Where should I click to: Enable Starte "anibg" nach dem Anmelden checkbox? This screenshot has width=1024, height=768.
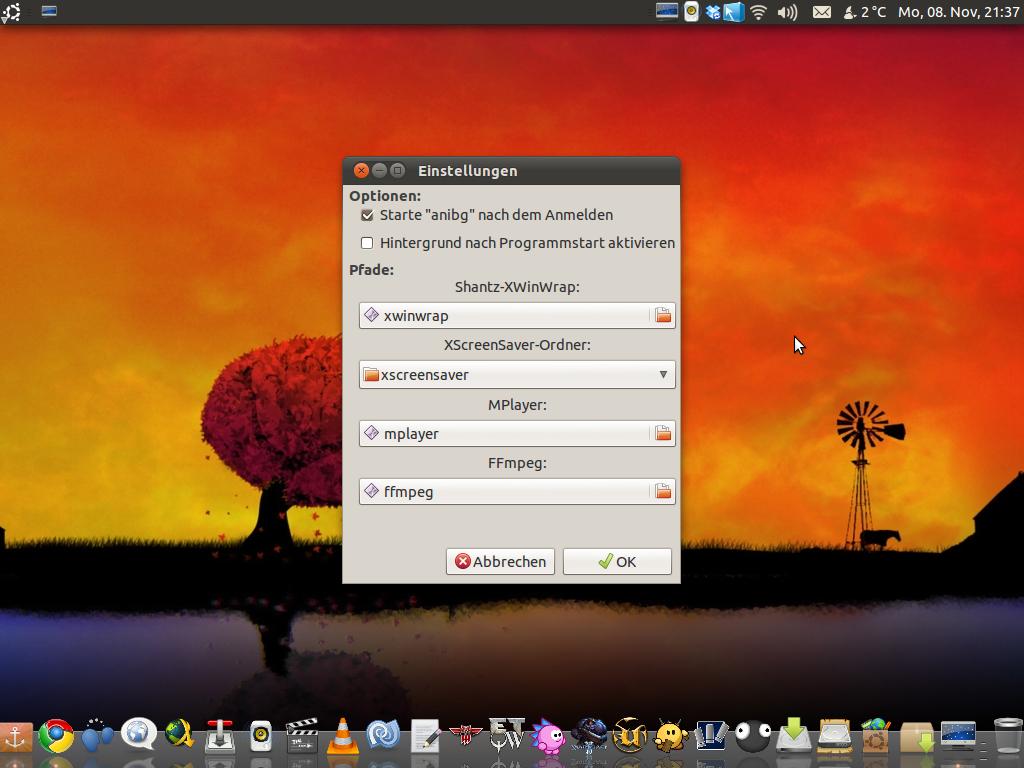click(367, 215)
